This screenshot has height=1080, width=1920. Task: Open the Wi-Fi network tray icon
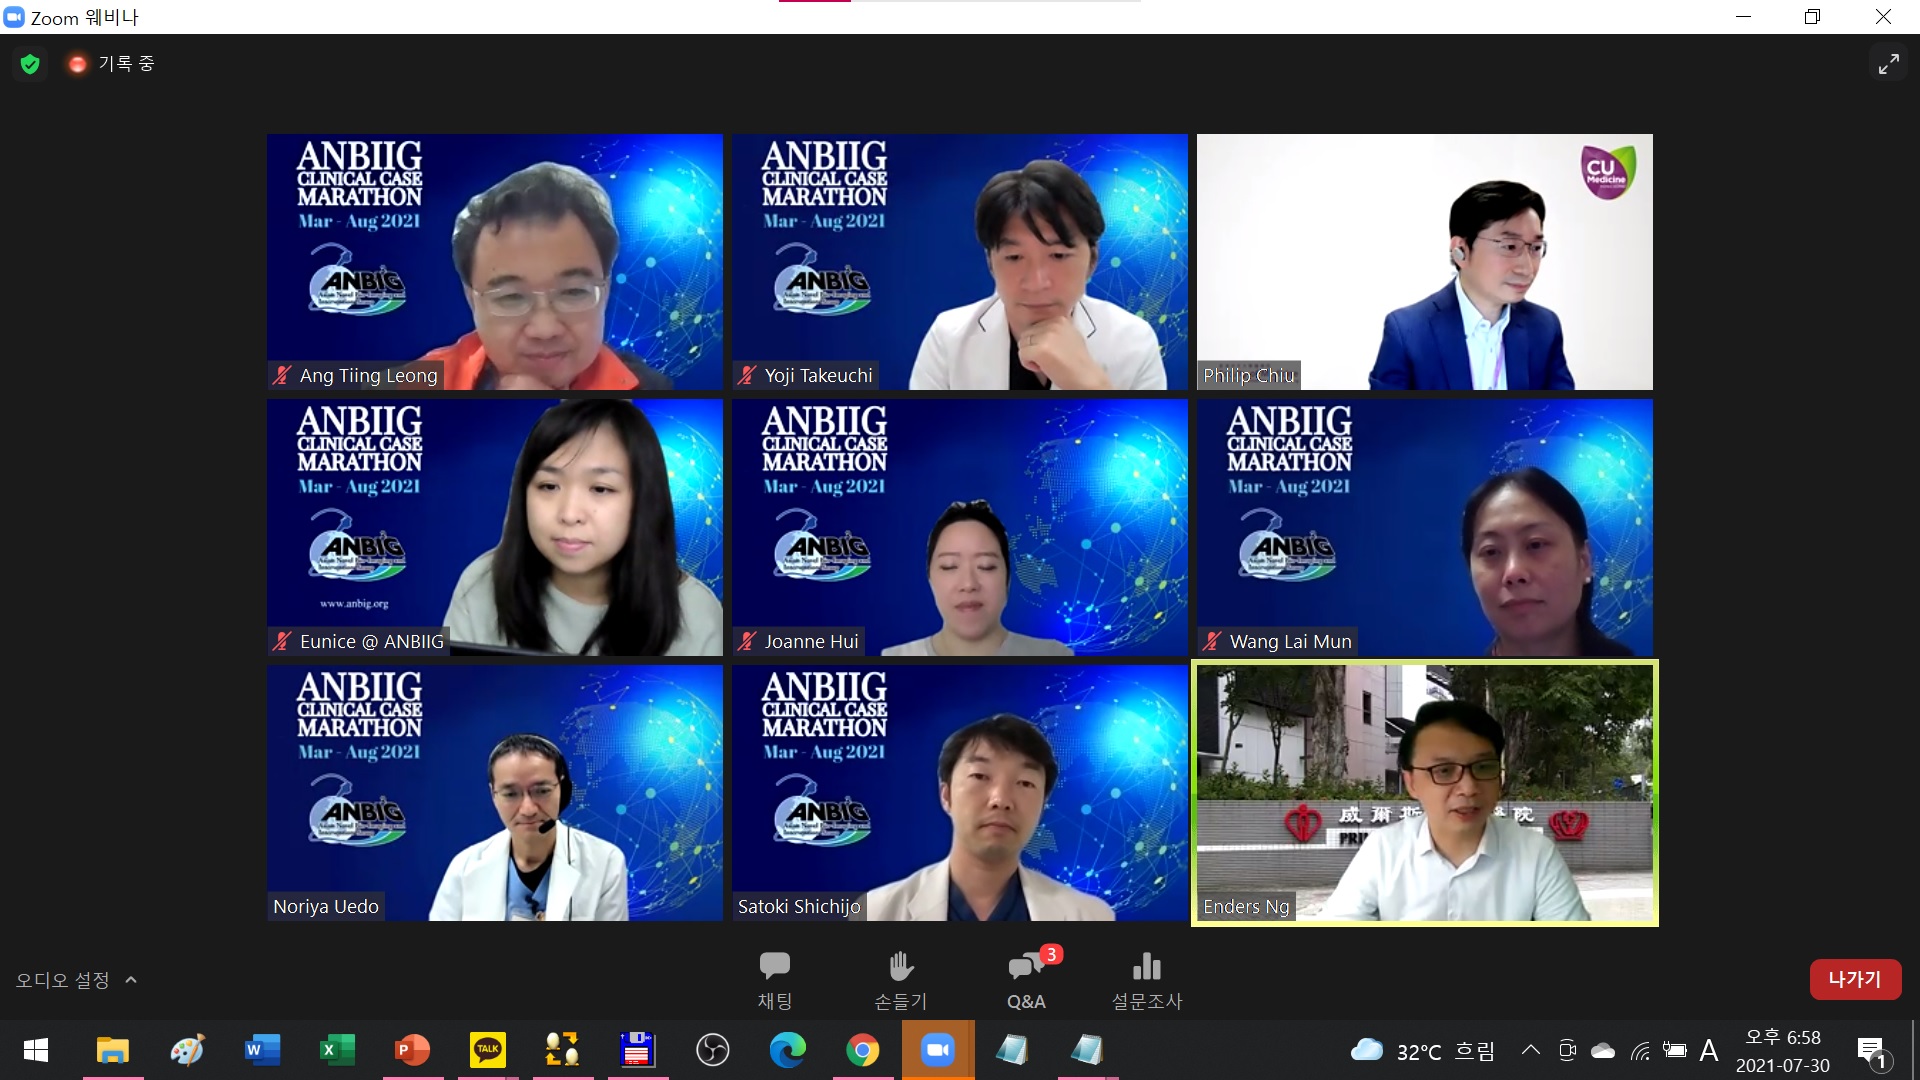click(1640, 1050)
